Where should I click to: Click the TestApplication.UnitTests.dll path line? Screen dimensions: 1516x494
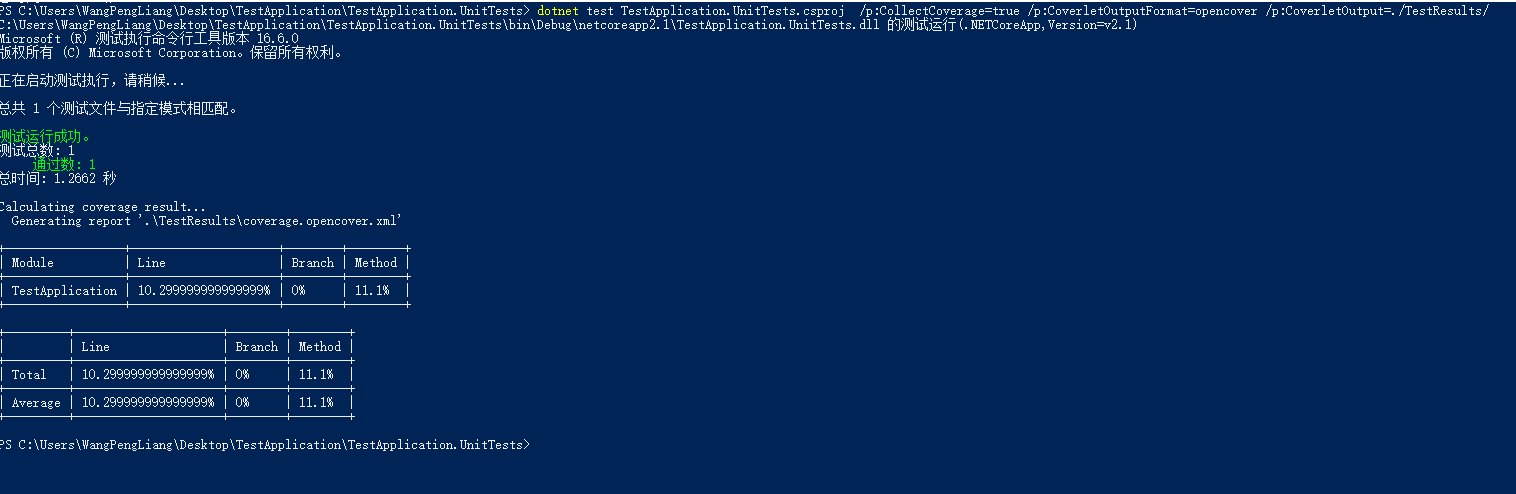(568, 25)
